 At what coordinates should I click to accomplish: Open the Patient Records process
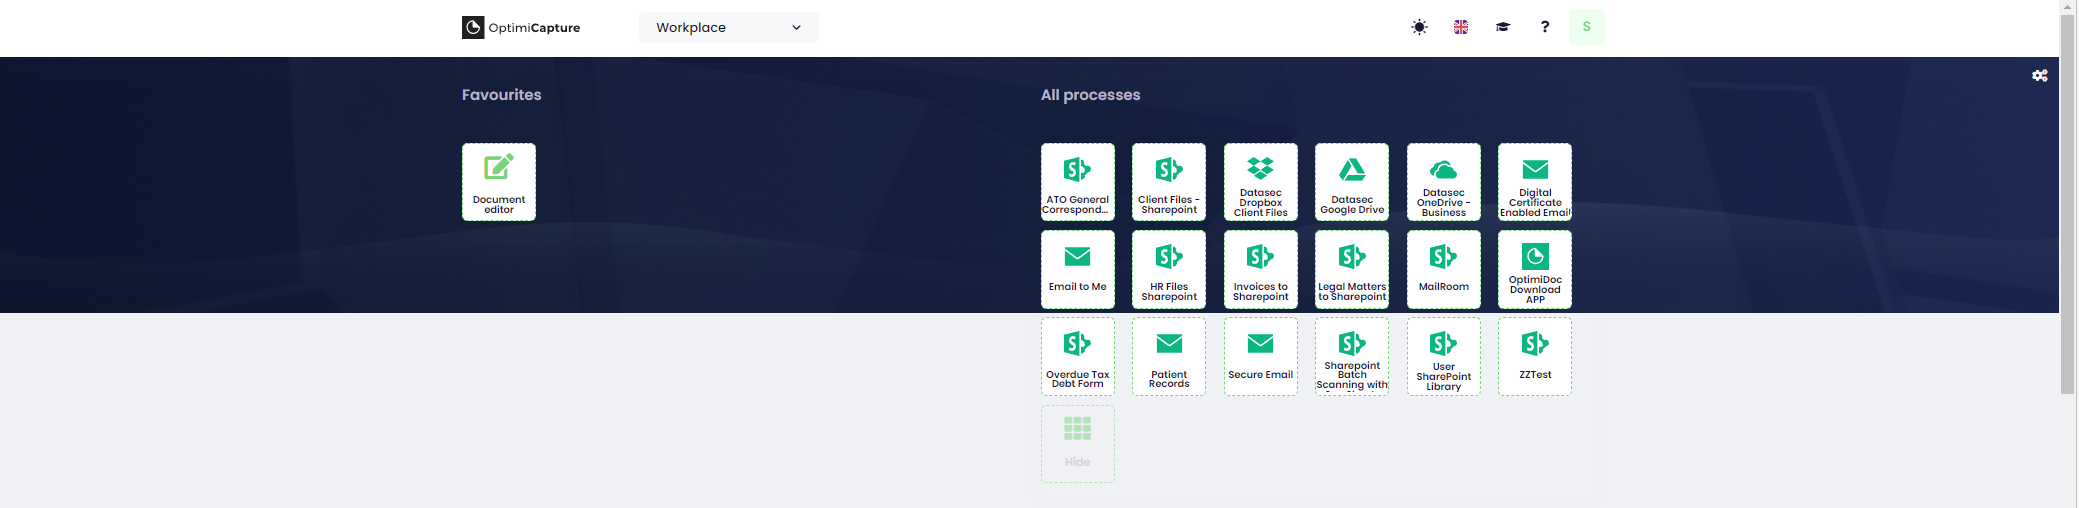click(1169, 357)
